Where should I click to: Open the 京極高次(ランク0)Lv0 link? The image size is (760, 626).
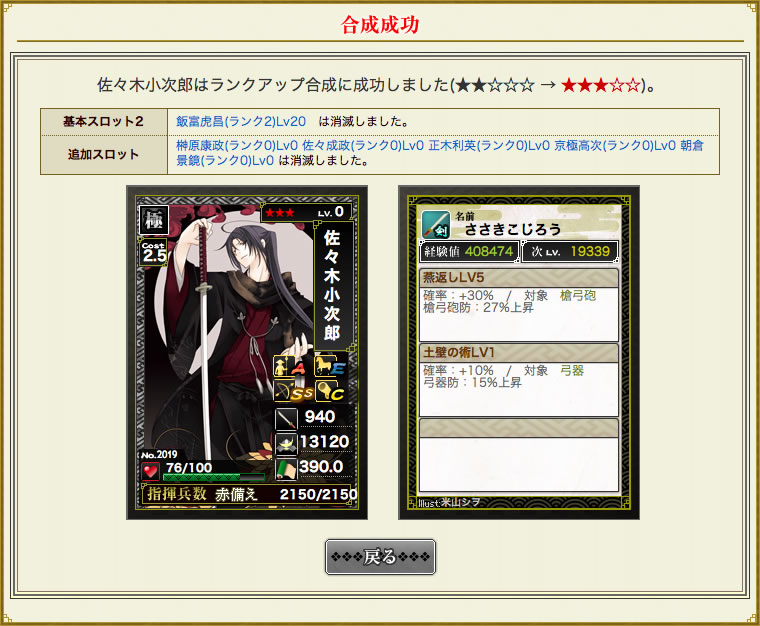pyautogui.click(x=615, y=145)
